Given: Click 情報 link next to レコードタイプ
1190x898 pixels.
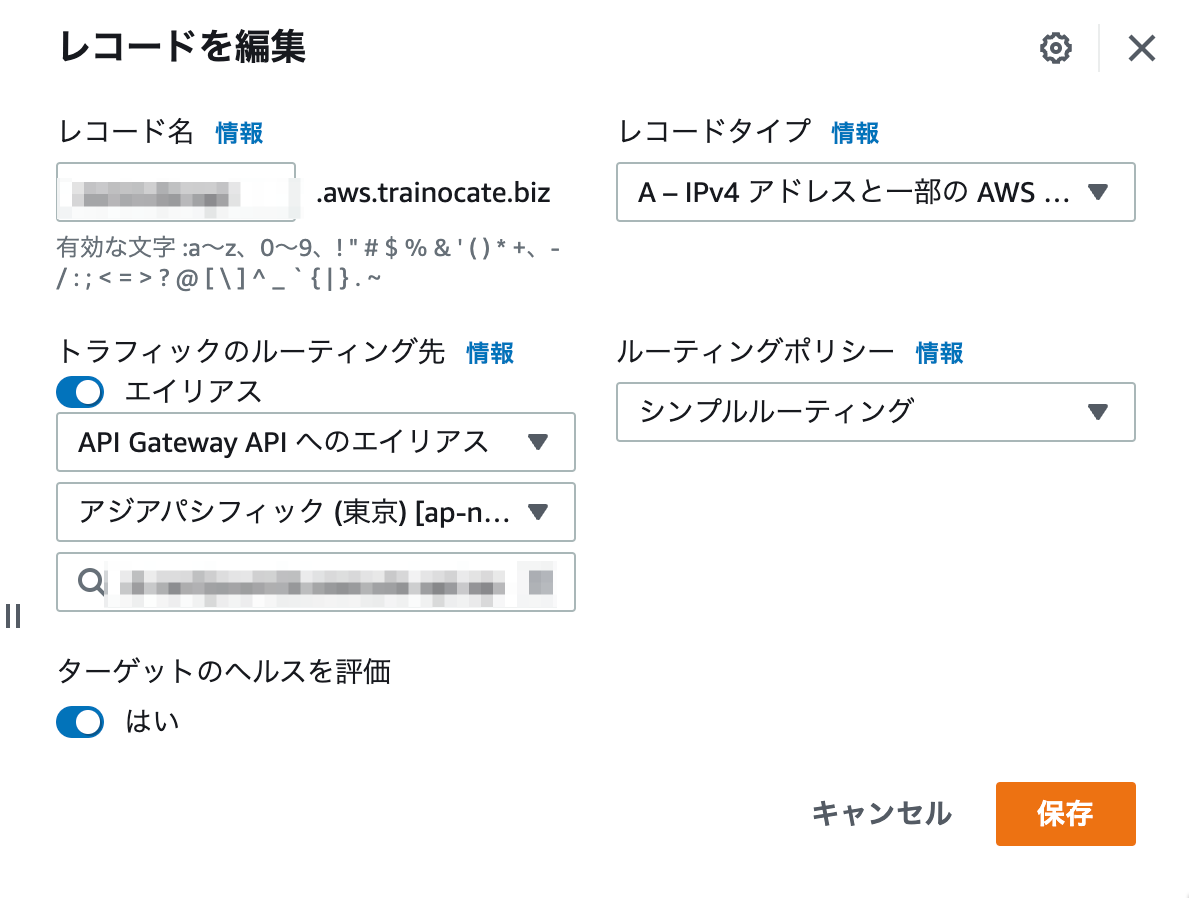Looking at the screenshot, I should (855, 133).
